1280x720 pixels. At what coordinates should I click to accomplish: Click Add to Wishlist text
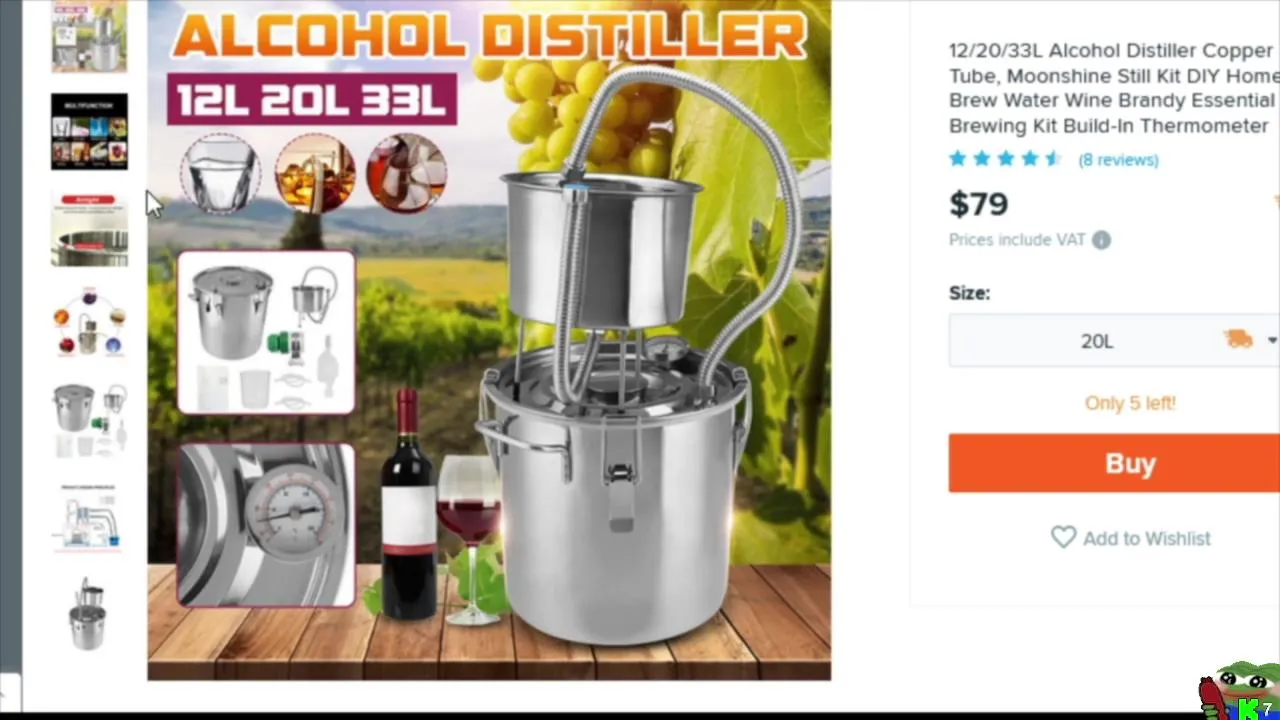pyautogui.click(x=1146, y=538)
